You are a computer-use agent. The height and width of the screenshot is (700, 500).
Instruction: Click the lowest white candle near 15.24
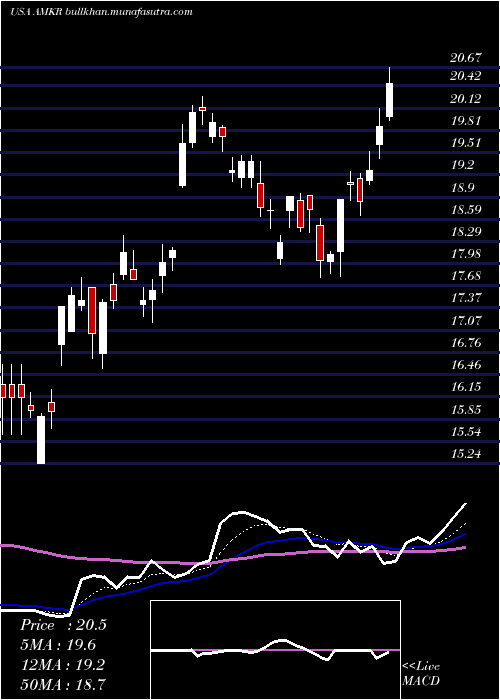pyautogui.click(x=41, y=439)
